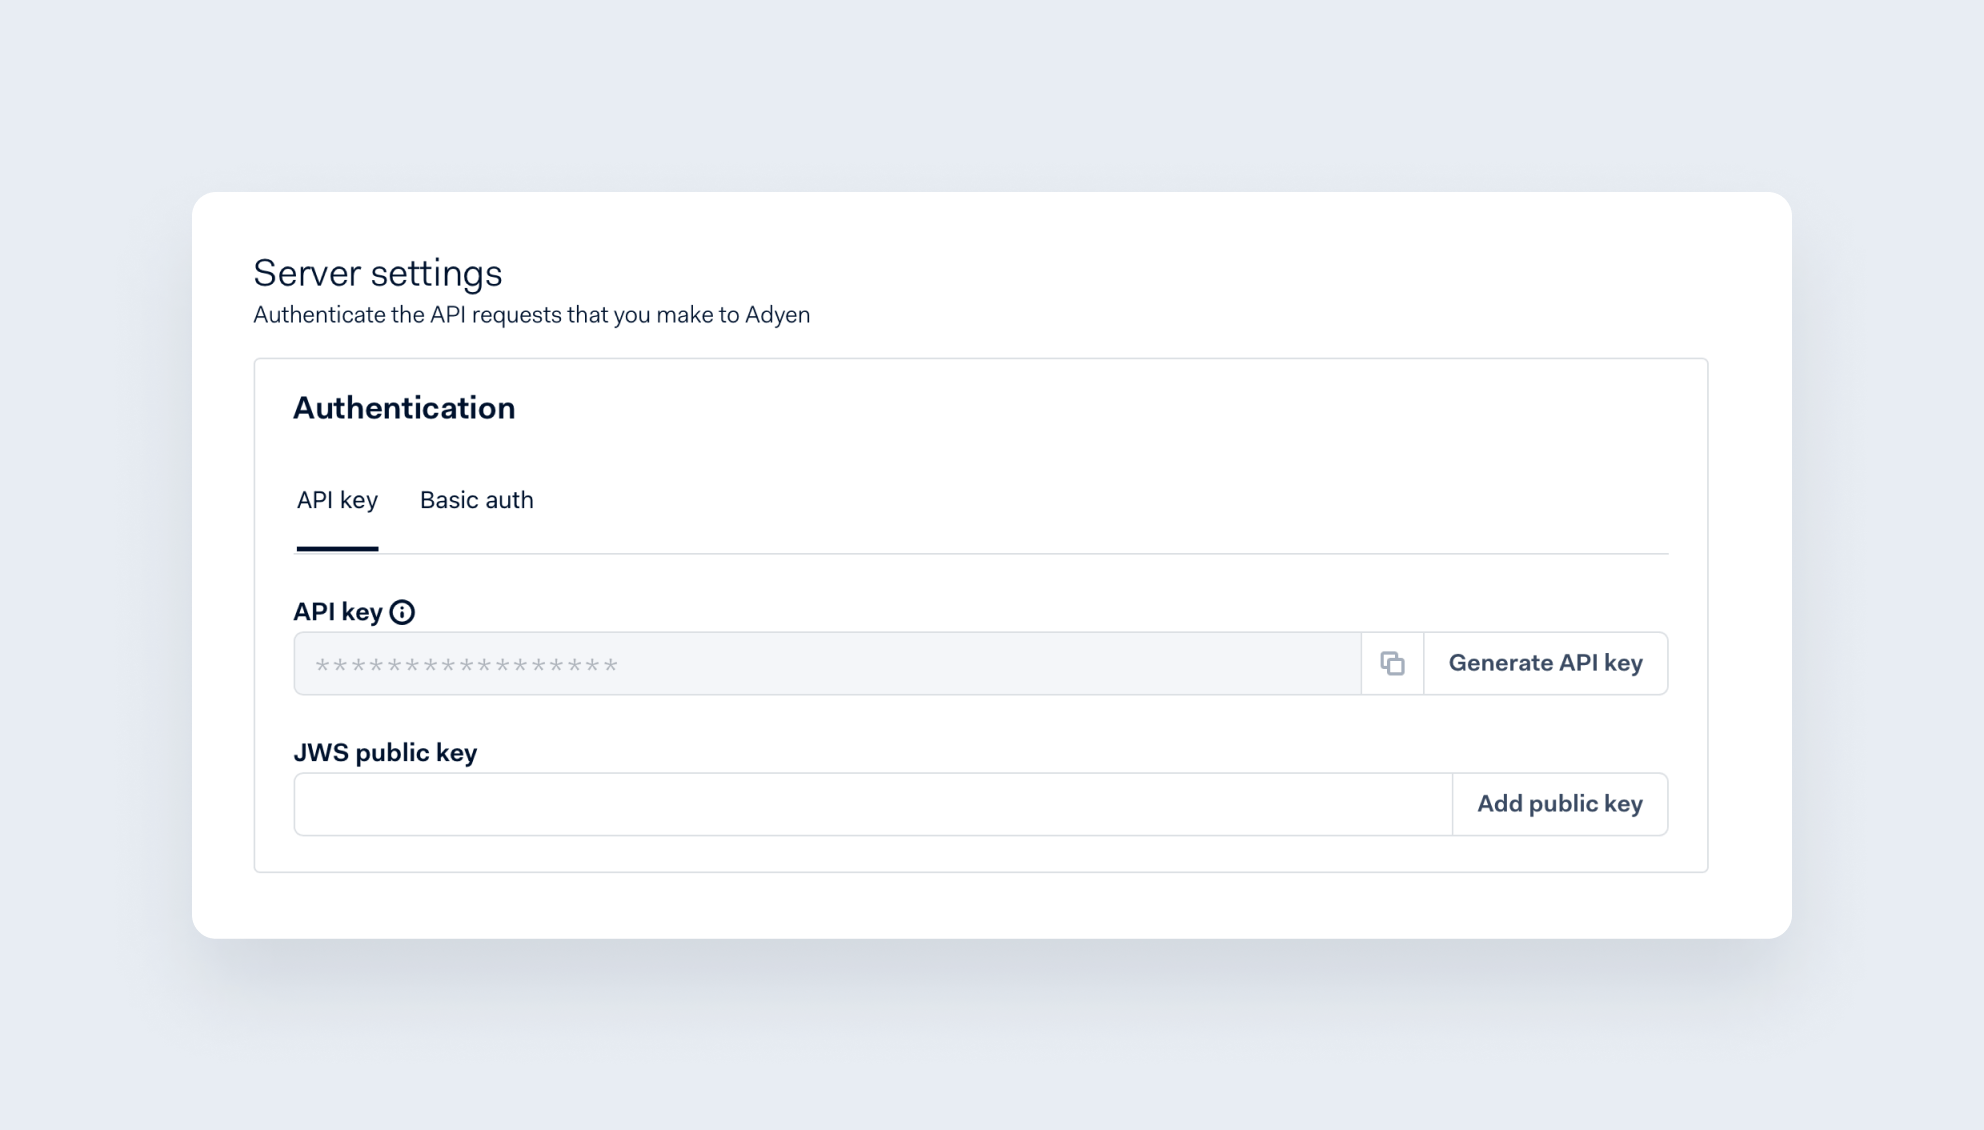This screenshot has width=1984, height=1130.
Task: Switch to the Basic auth tab
Action: tap(476, 500)
